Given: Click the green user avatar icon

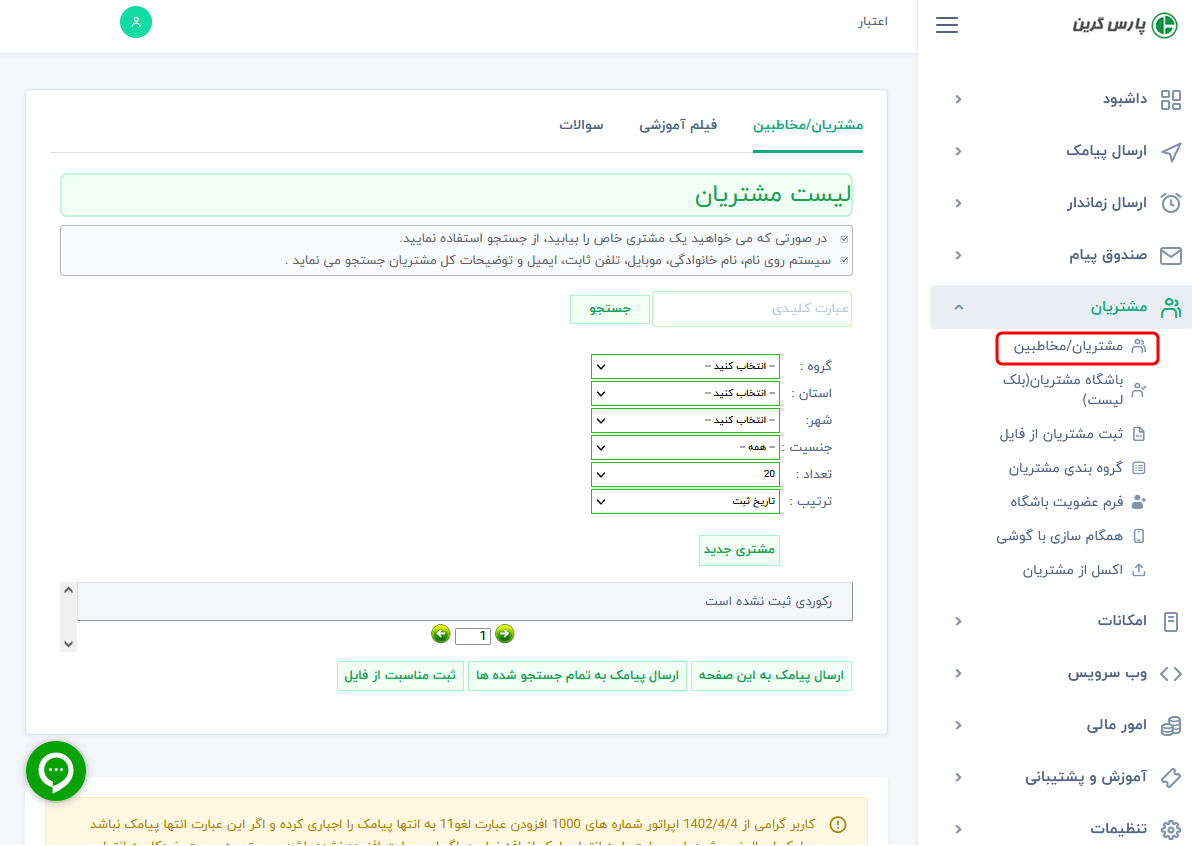Looking at the screenshot, I should coord(135,21).
